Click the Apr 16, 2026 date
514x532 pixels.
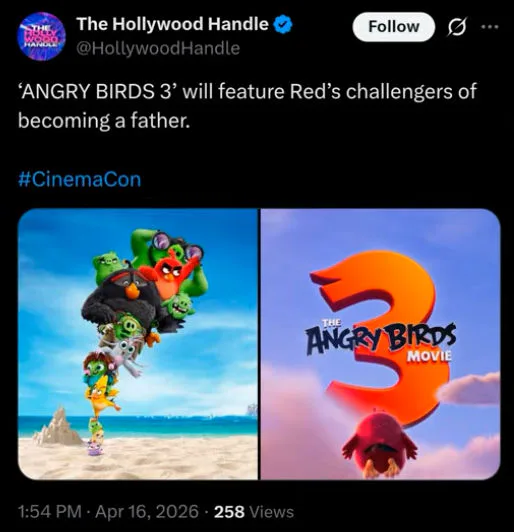pyautogui.click(x=147, y=511)
